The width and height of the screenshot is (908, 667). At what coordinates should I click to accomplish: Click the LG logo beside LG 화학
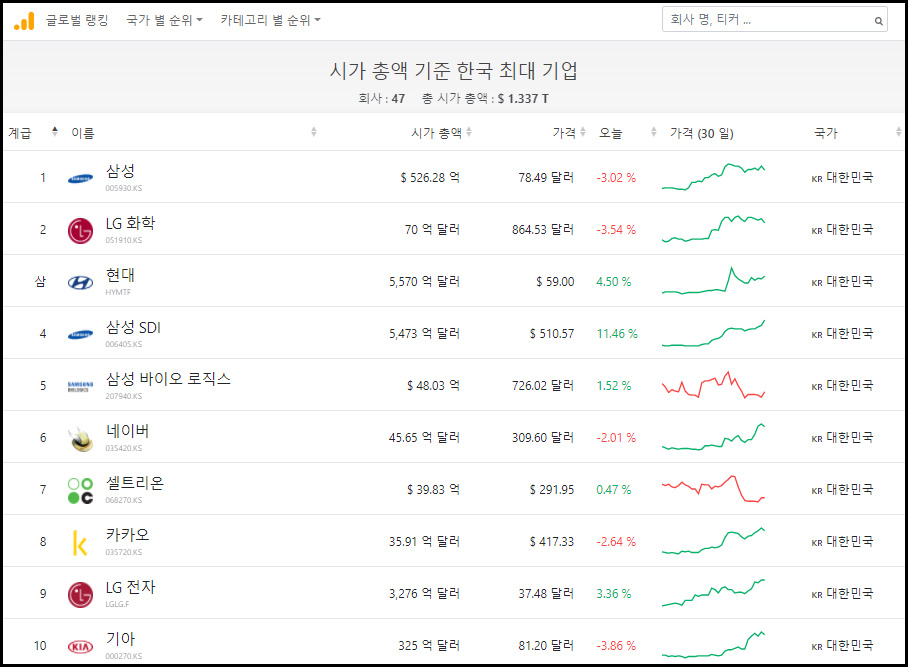80,230
